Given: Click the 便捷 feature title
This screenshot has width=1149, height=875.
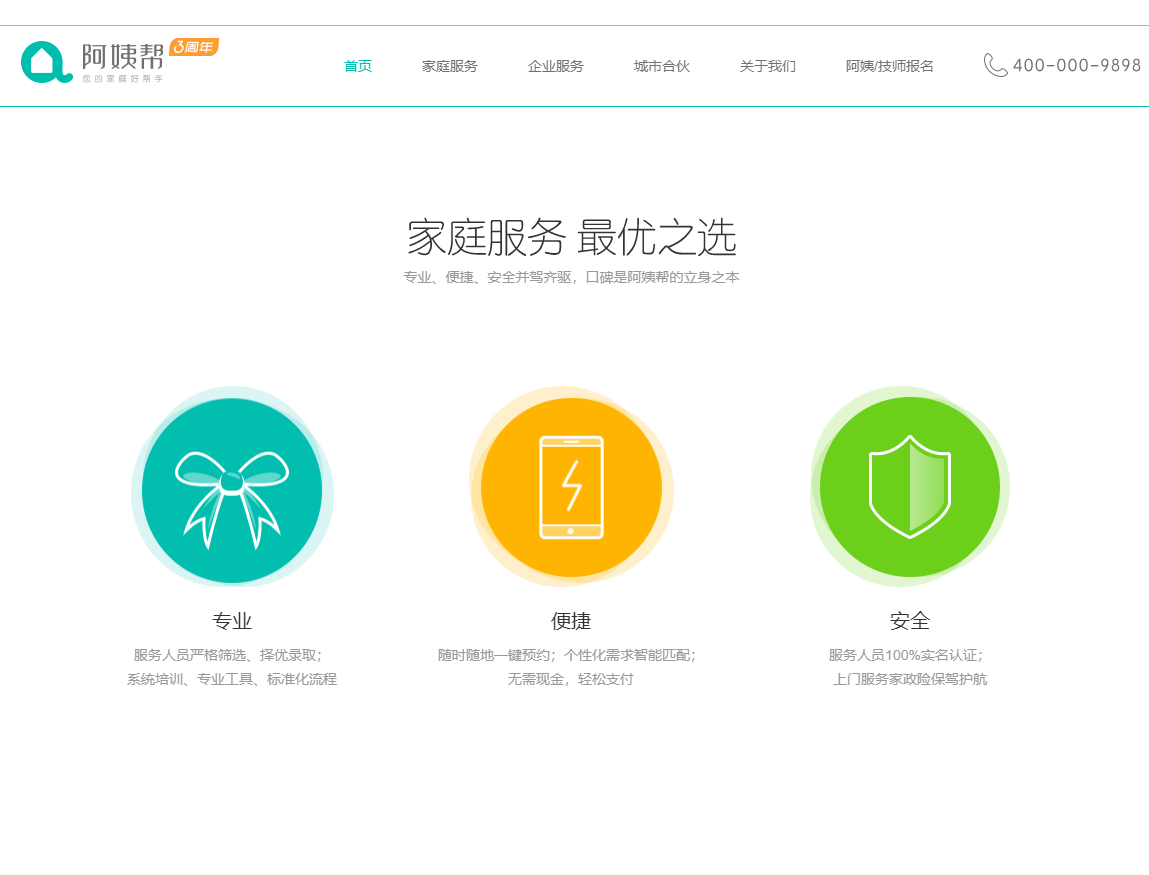Looking at the screenshot, I should 571,621.
